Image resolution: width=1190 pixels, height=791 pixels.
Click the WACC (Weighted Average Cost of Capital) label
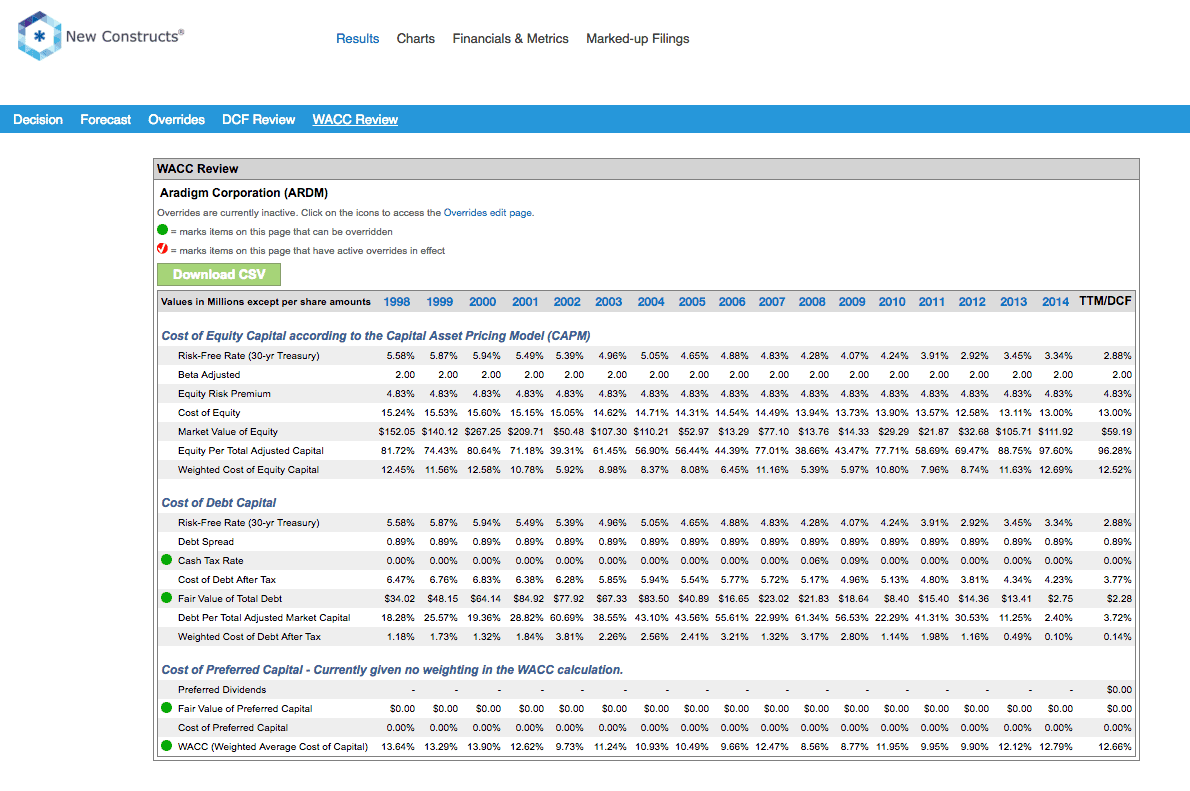coord(272,747)
